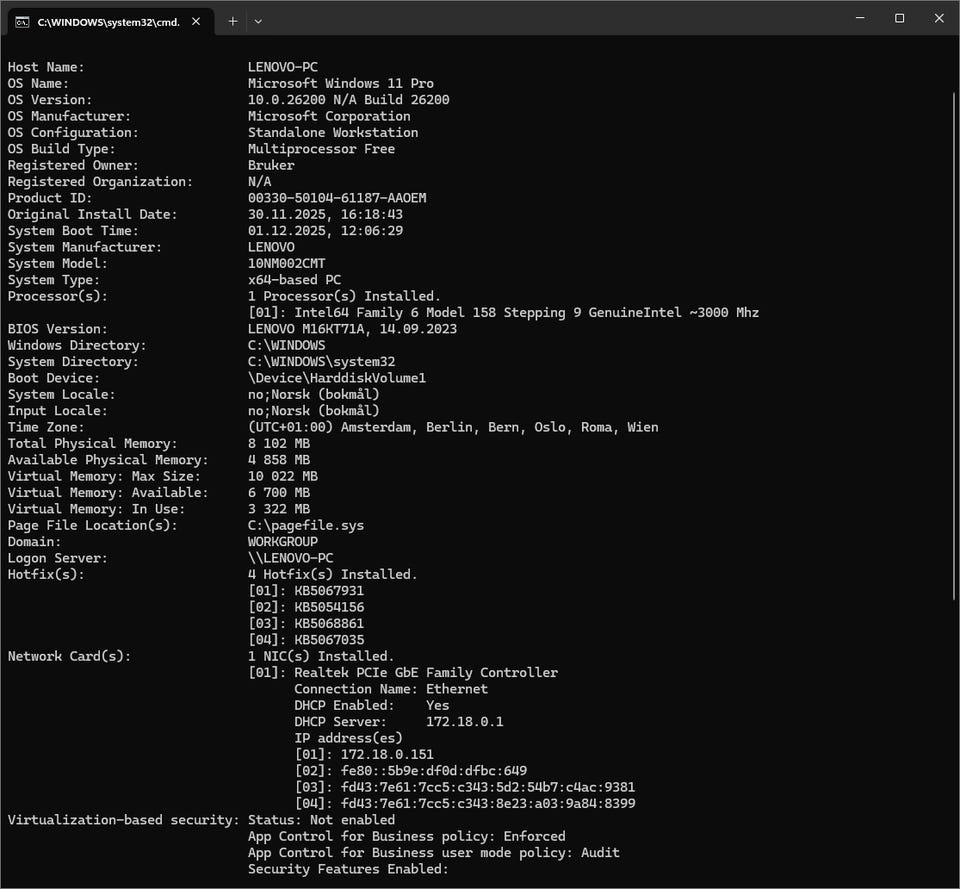Click the label Network Card(s):
960x889 pixels.
69,656
